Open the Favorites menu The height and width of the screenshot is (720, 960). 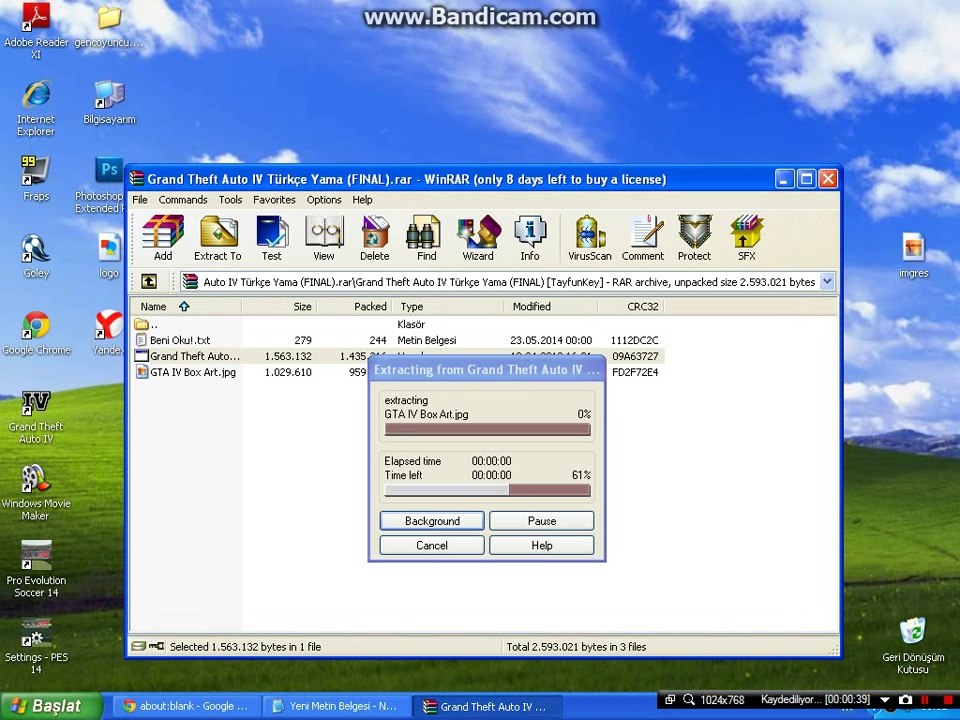[x=274, y=200]
